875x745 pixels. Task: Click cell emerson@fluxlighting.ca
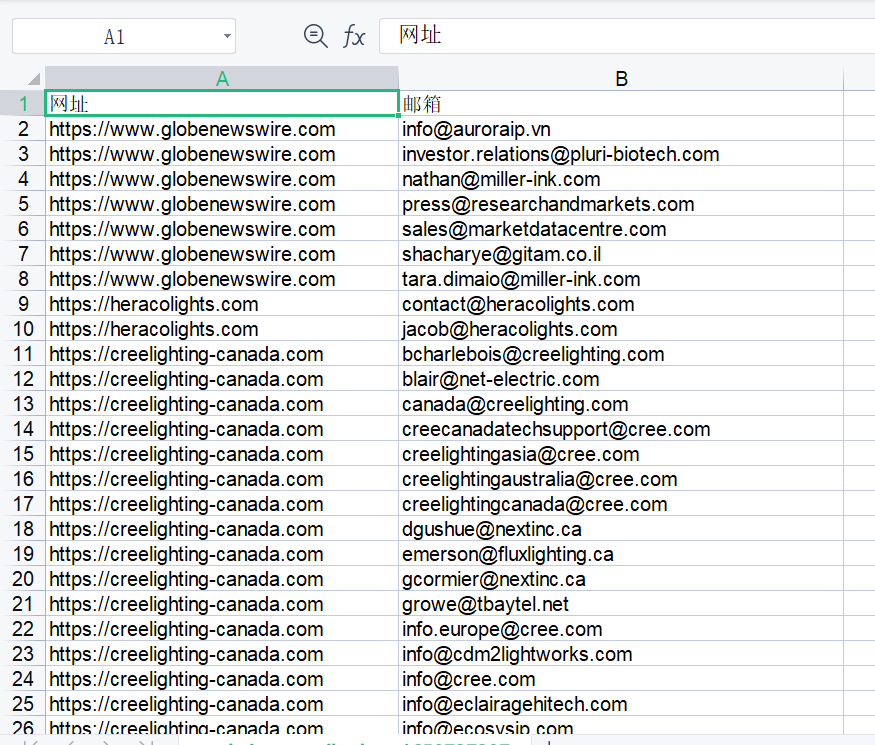click(621, 554)
